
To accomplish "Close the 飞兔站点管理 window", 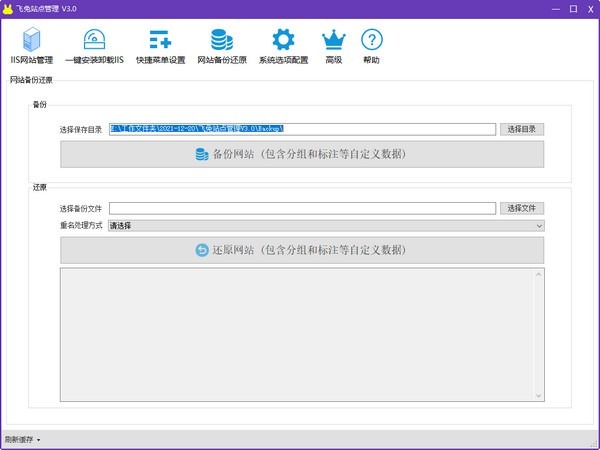I will coord(583,8).
